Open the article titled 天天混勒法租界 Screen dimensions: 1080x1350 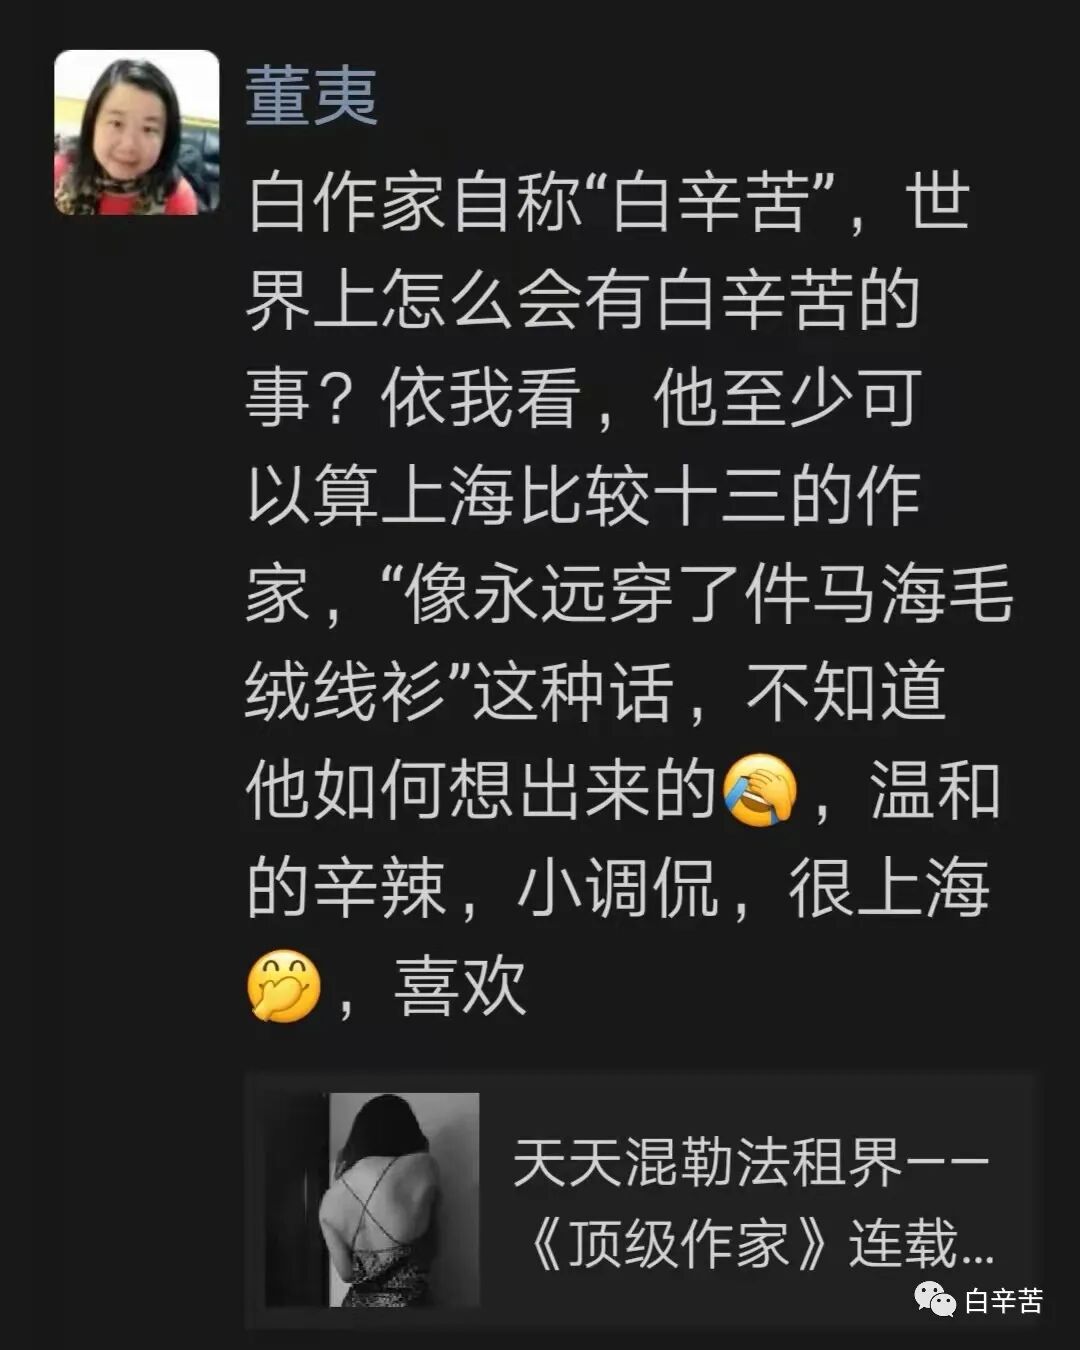click(x=750, y=1163)
